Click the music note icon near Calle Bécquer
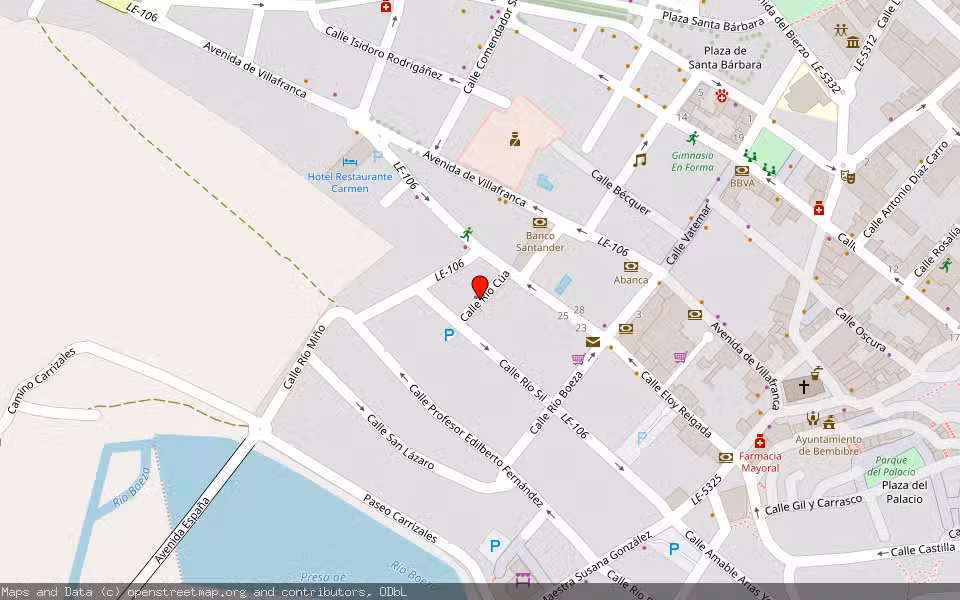960x600 pixels. (x=640, y=160)
